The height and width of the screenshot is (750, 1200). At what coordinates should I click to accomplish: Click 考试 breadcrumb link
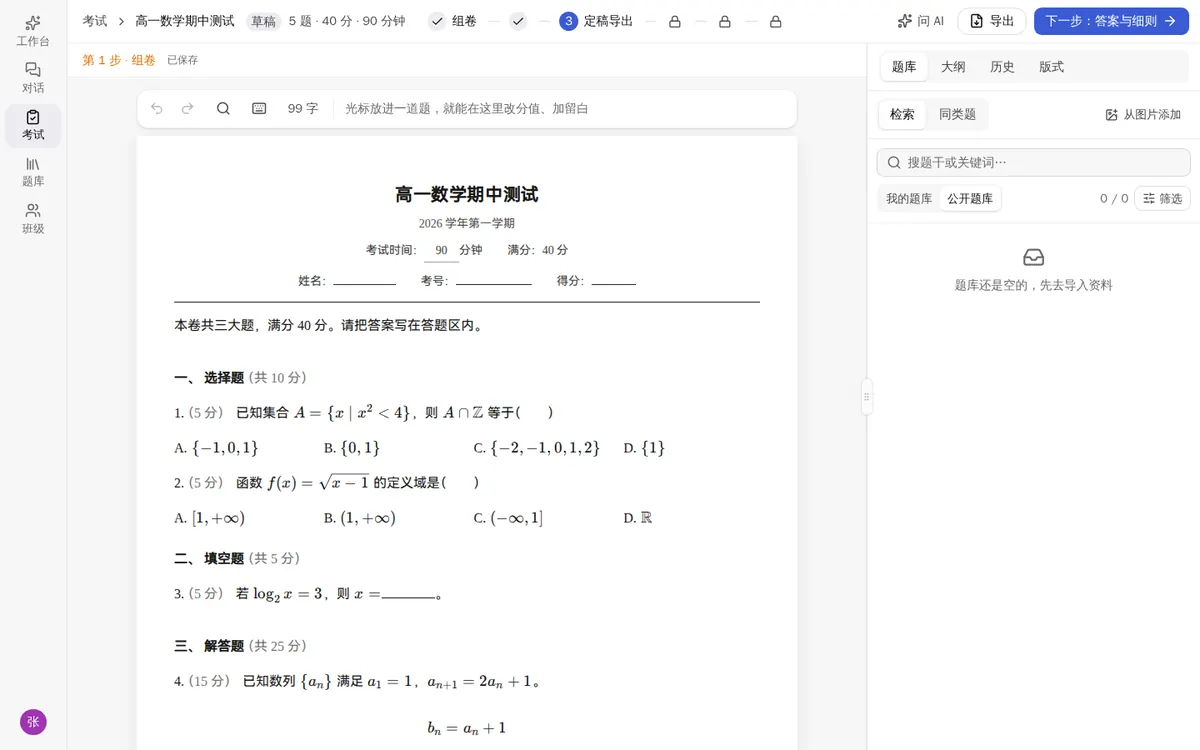(x=95, y=21)
